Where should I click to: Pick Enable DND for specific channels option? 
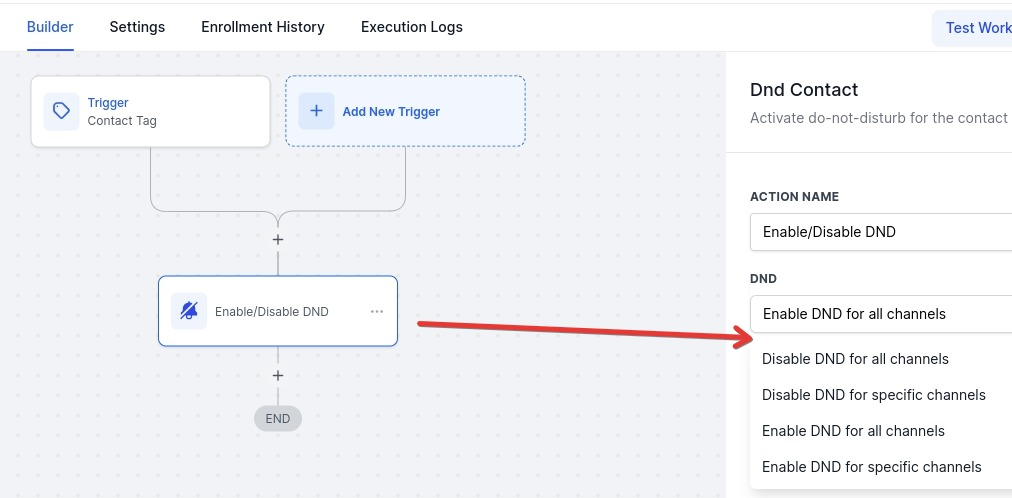click(871, 467)
